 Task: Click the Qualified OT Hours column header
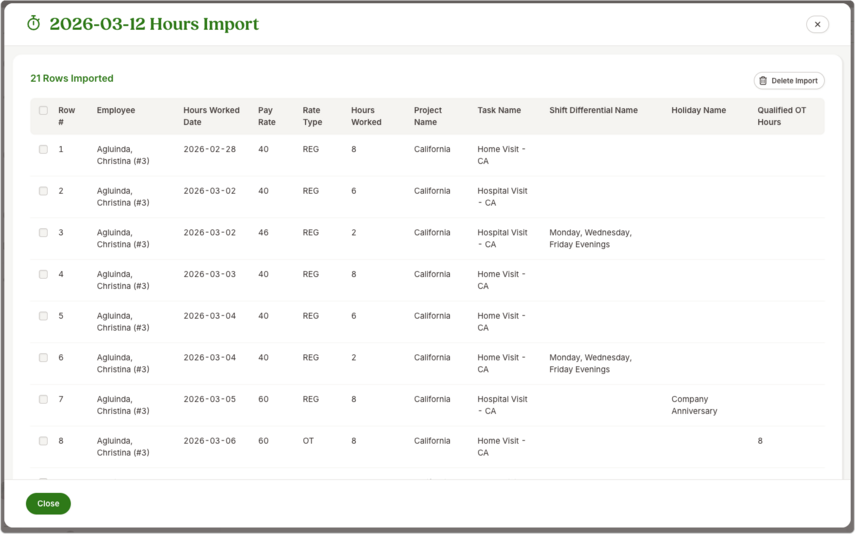[781, 116]
